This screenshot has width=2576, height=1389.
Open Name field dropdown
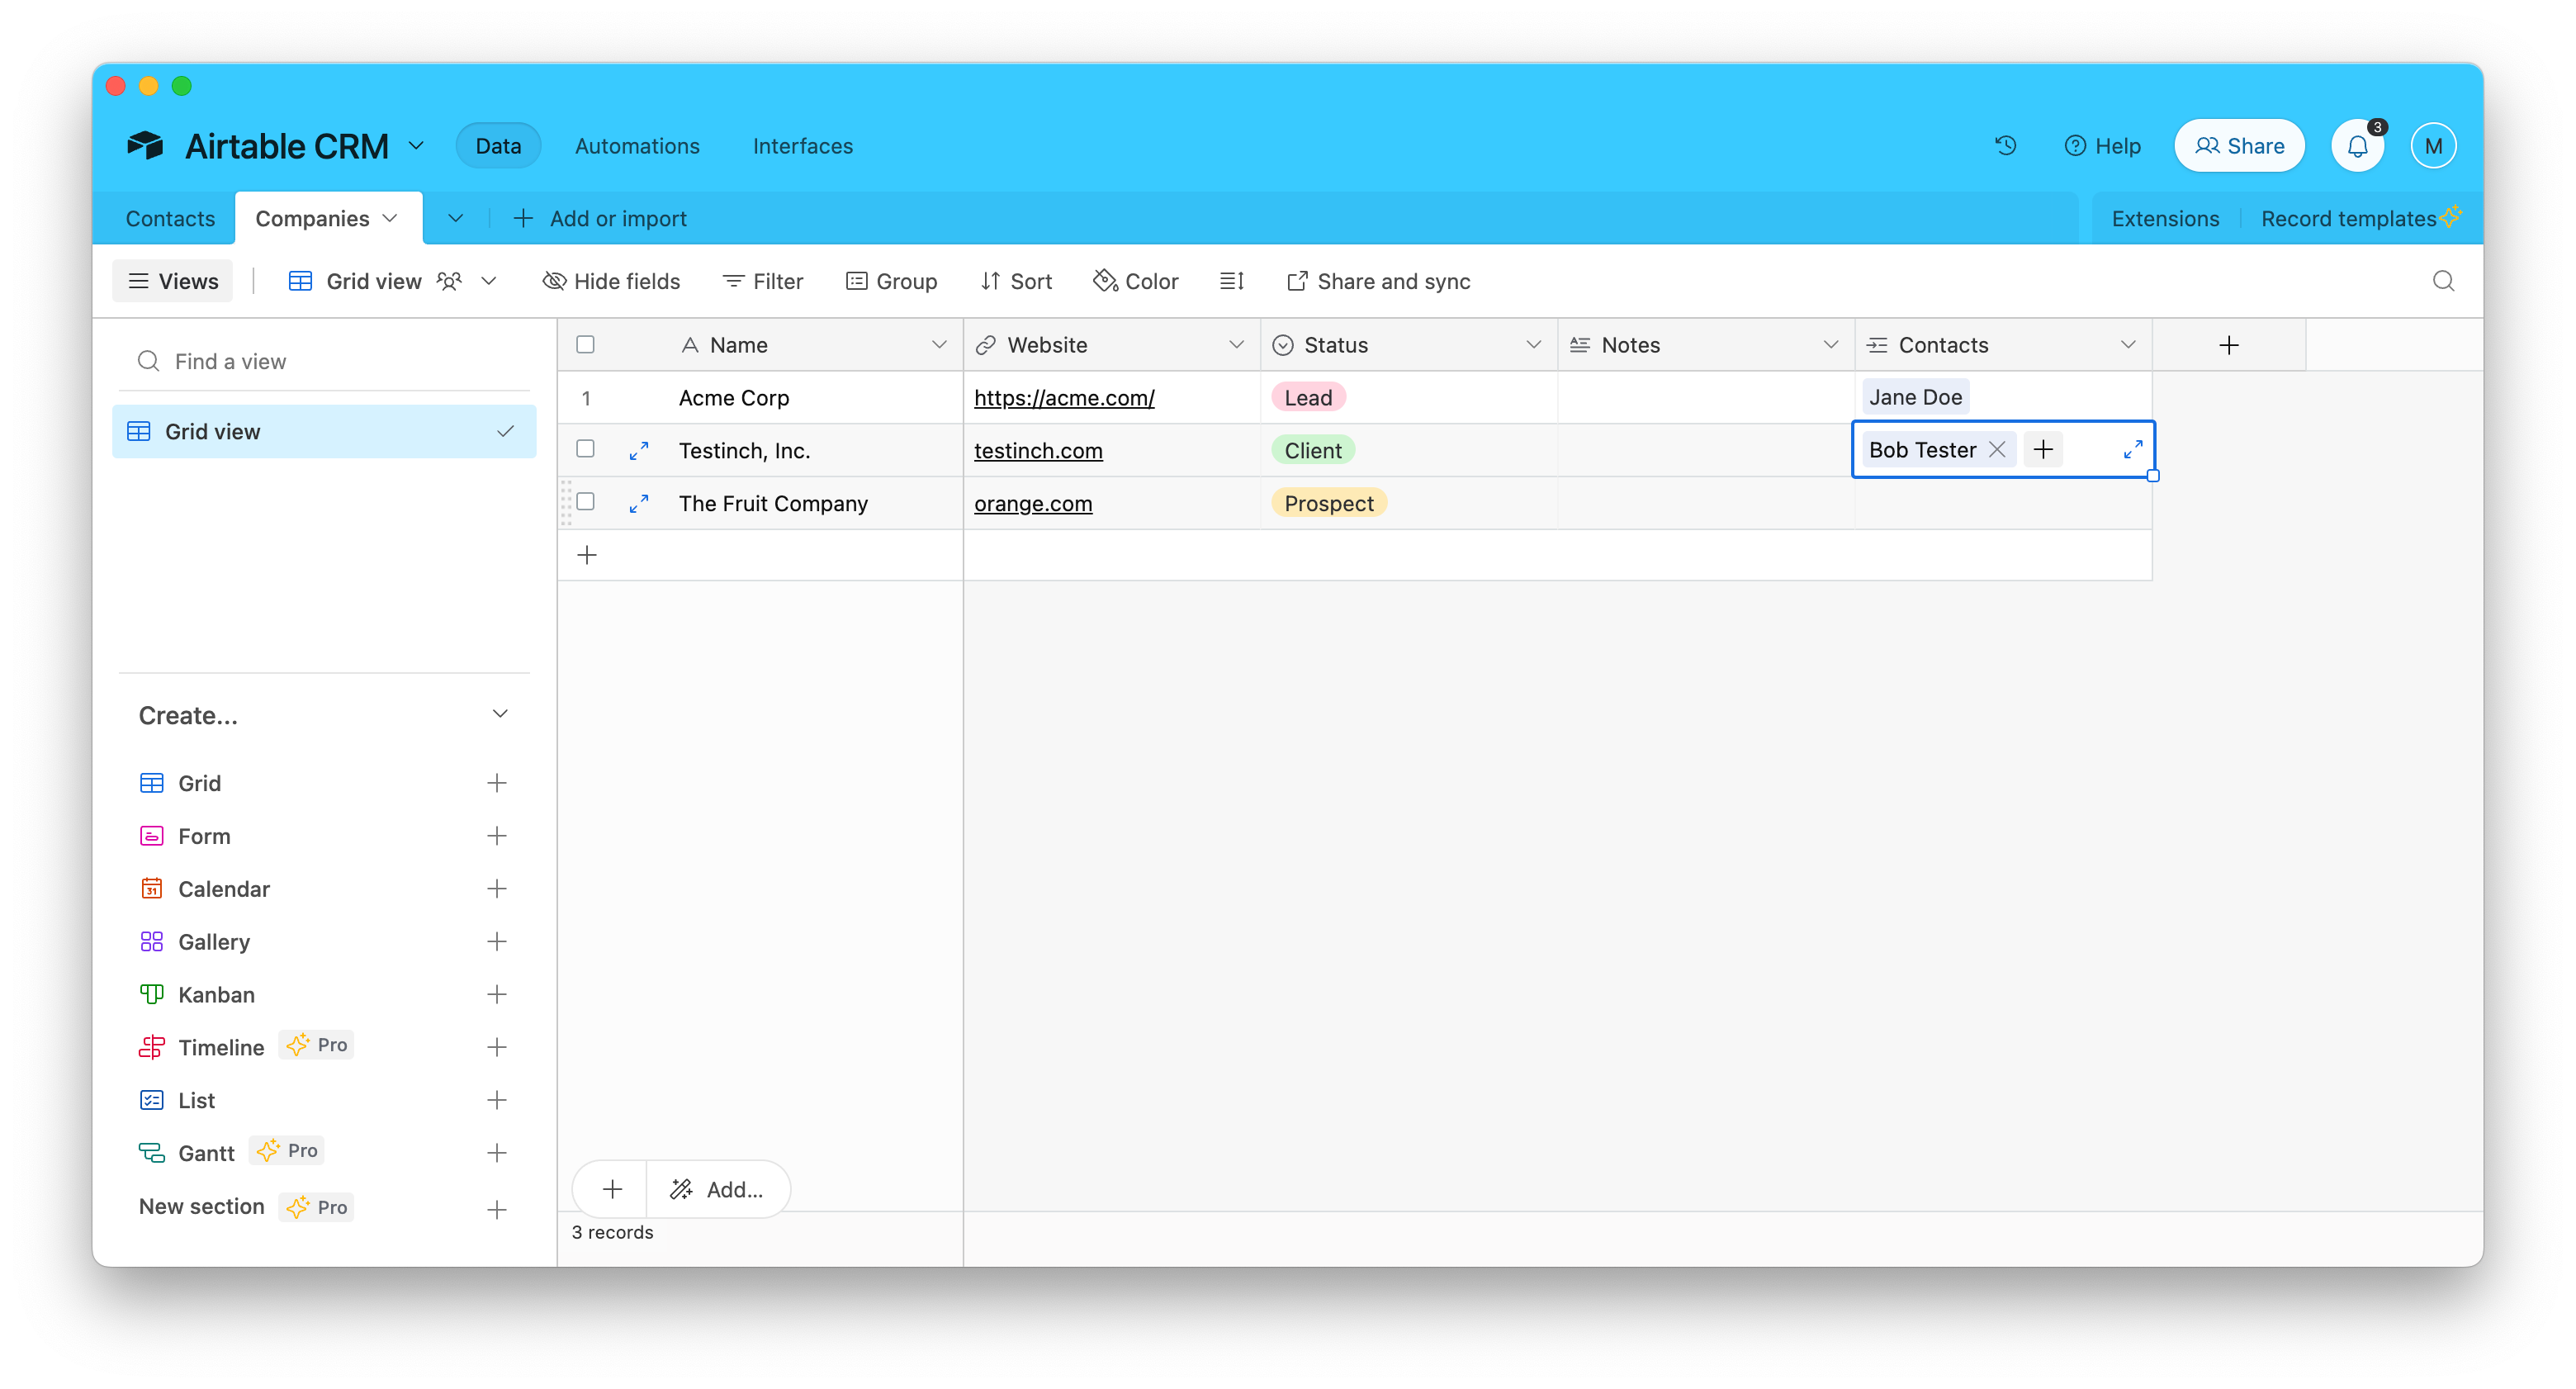(938, 345)
